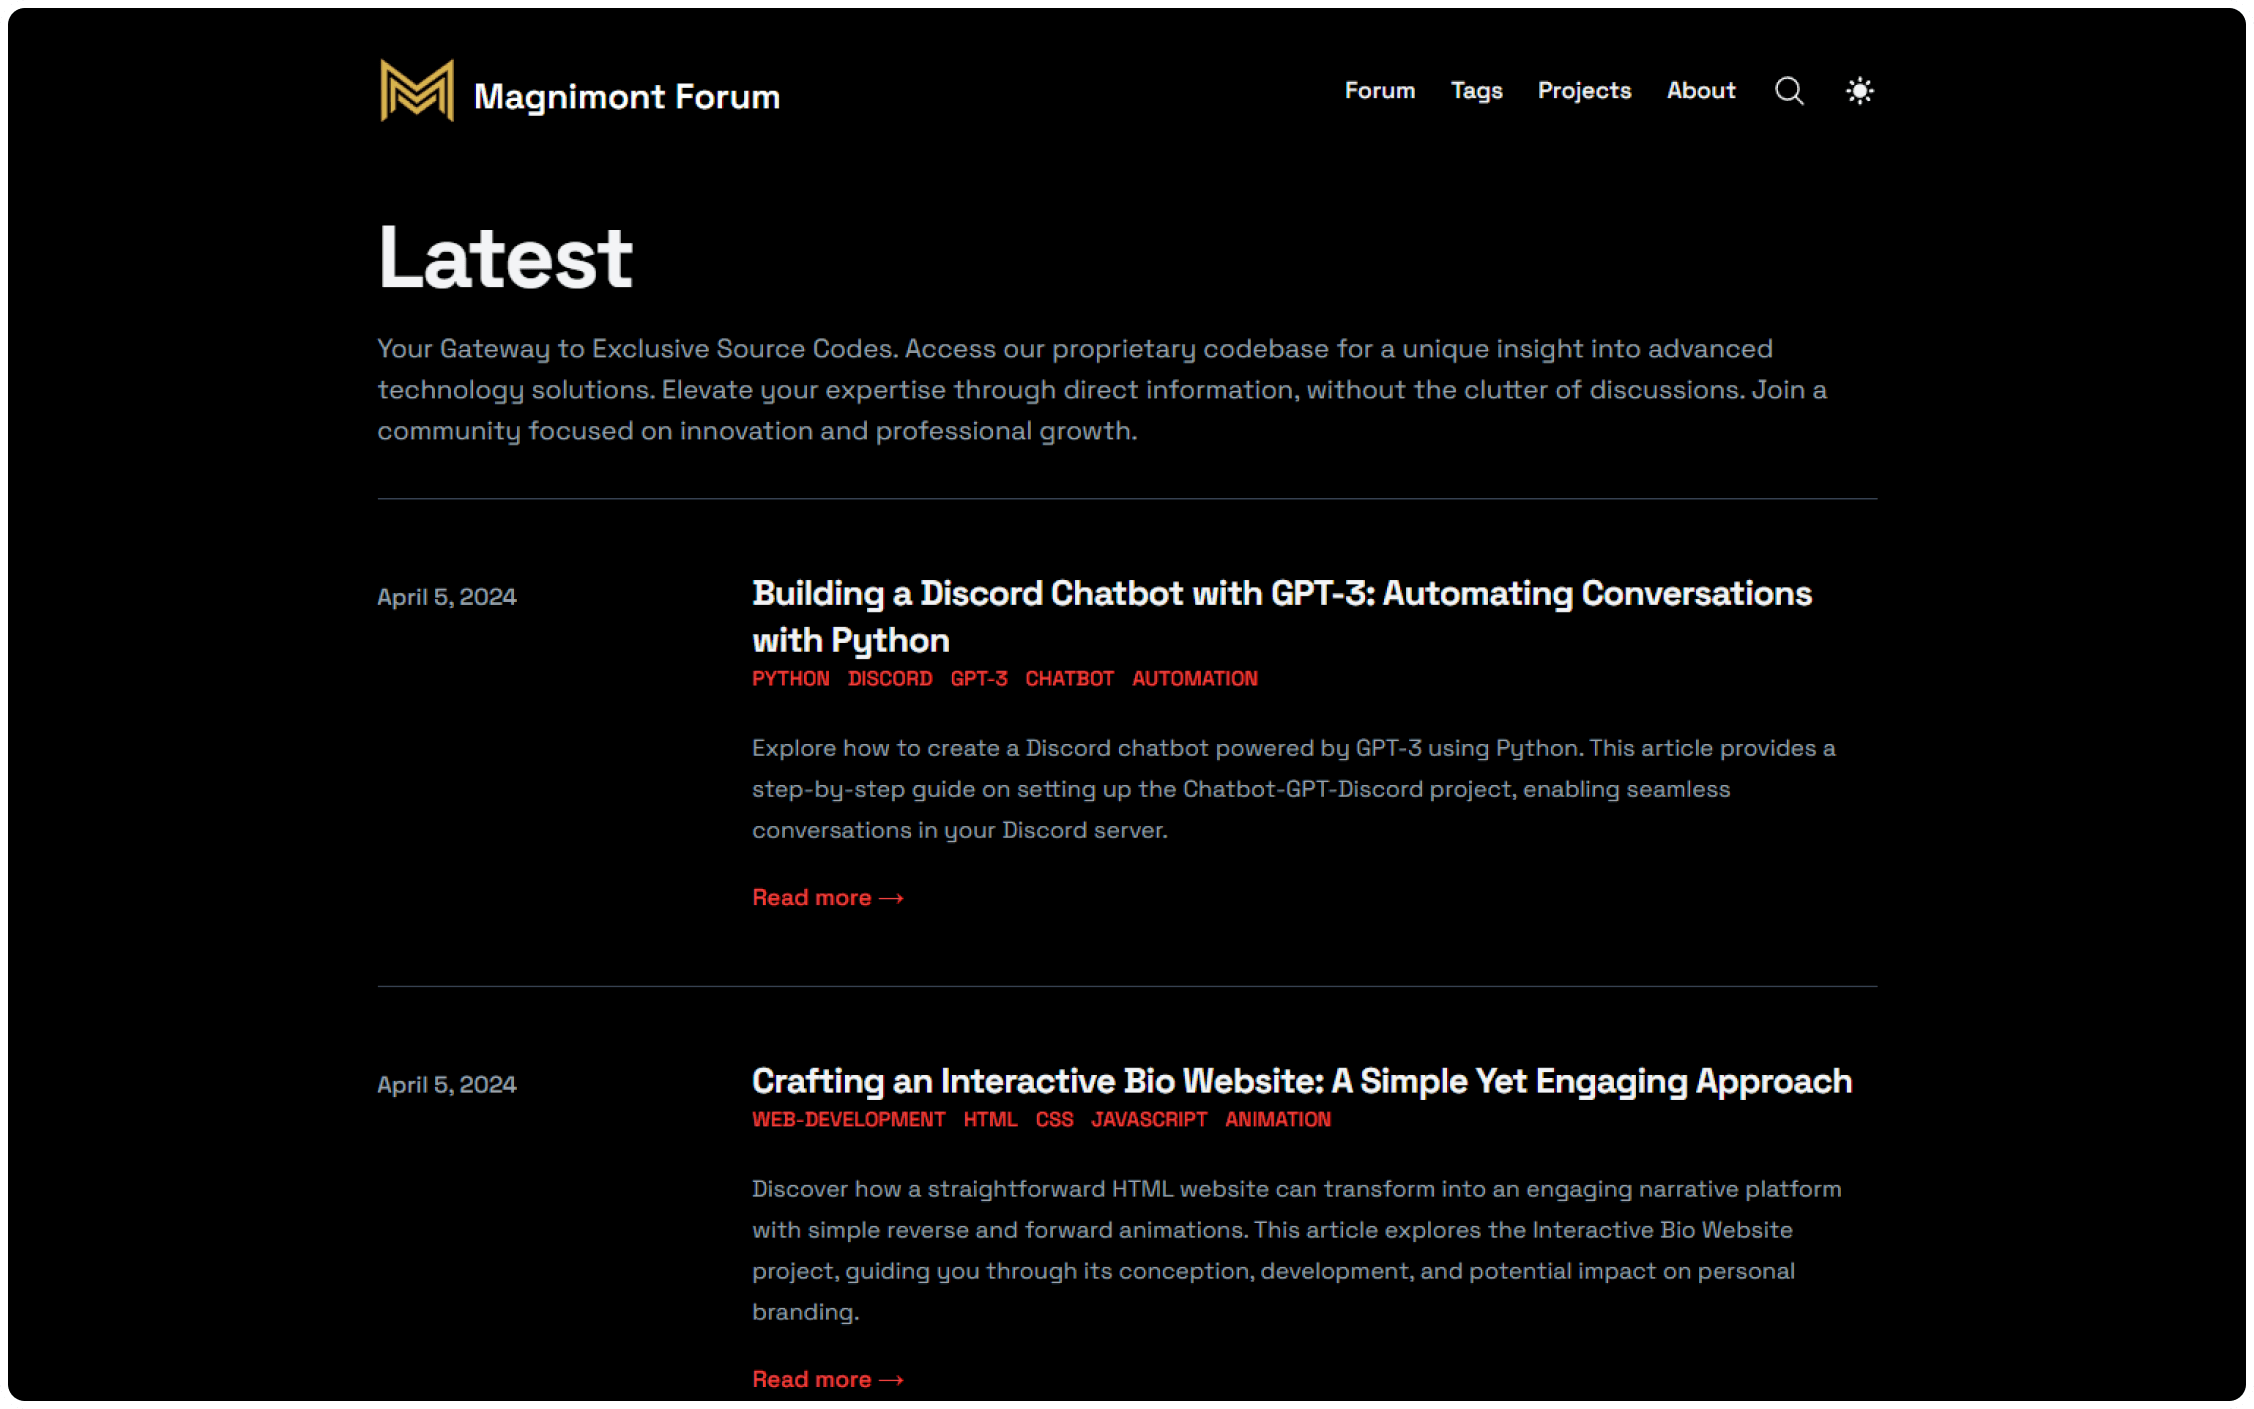Filter by the AUTOMATION tag
The image size is (2254, 1409).
pyautogui.click(x=1194, y=679)
